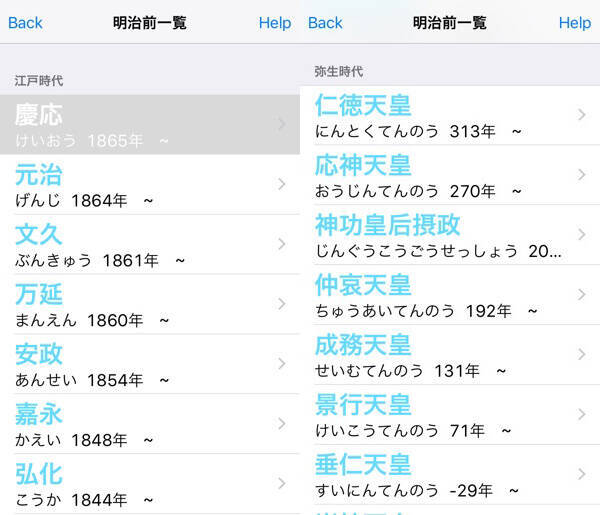The width and height of the screenshot is (600, 515).
Task: Select the 嘉永 era entry
Action: coord(140,424)
